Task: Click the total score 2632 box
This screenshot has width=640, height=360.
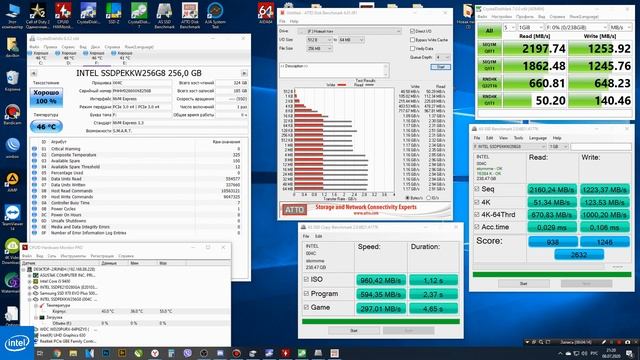Action: tap(579, 255)
